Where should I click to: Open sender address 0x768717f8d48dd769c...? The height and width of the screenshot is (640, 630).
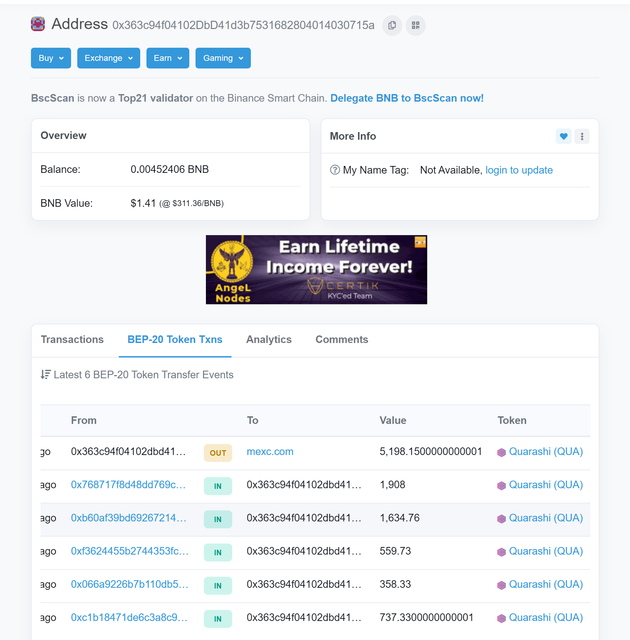(128, 484)
